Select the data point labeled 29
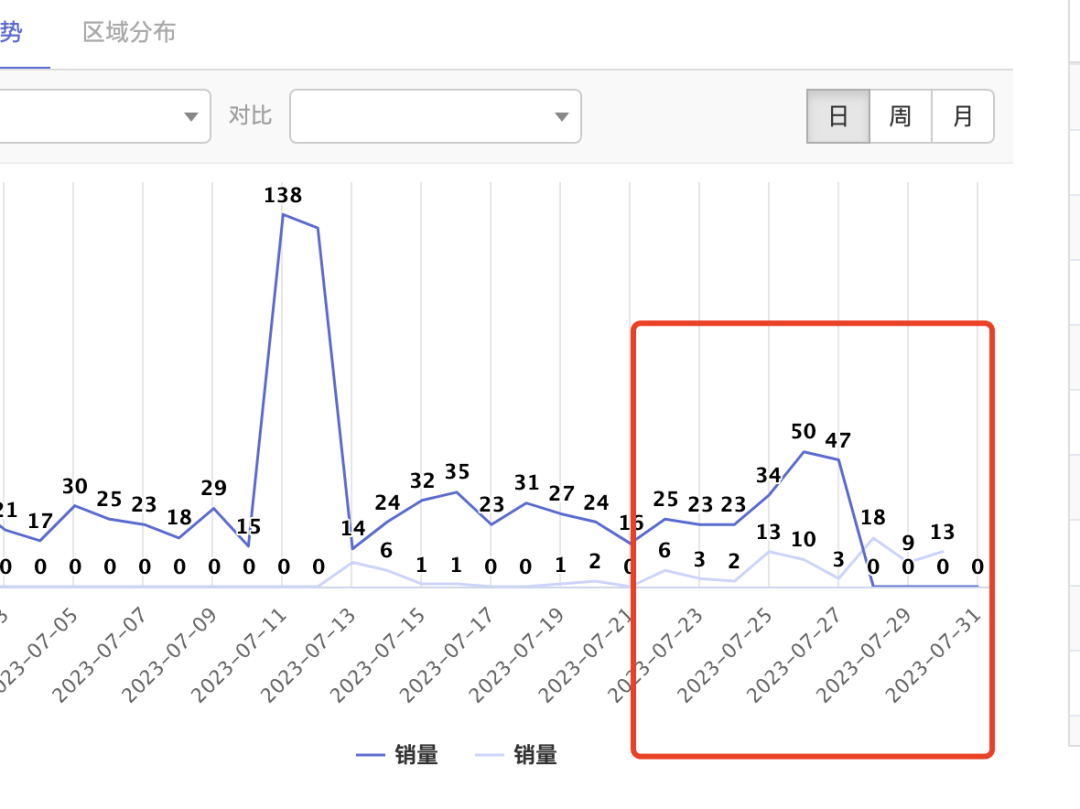This screenshot has height=809, width=1080. tap(213, 508)
